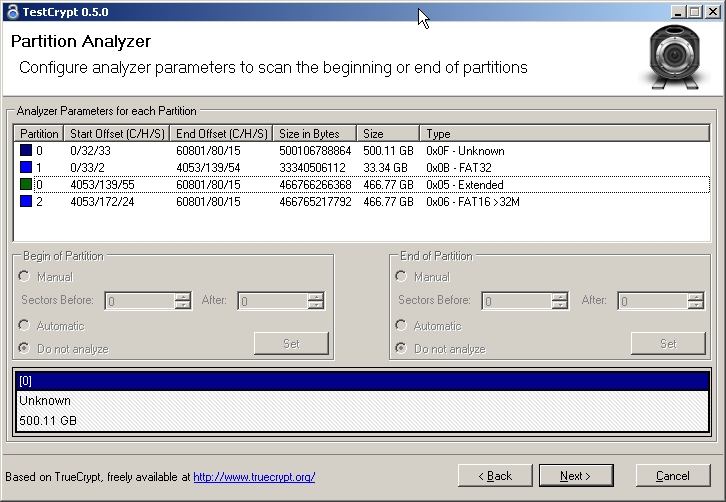Click size in bytes 466765217792
Viewport: 726px width, 502px height.
click(x=315, y=202)
